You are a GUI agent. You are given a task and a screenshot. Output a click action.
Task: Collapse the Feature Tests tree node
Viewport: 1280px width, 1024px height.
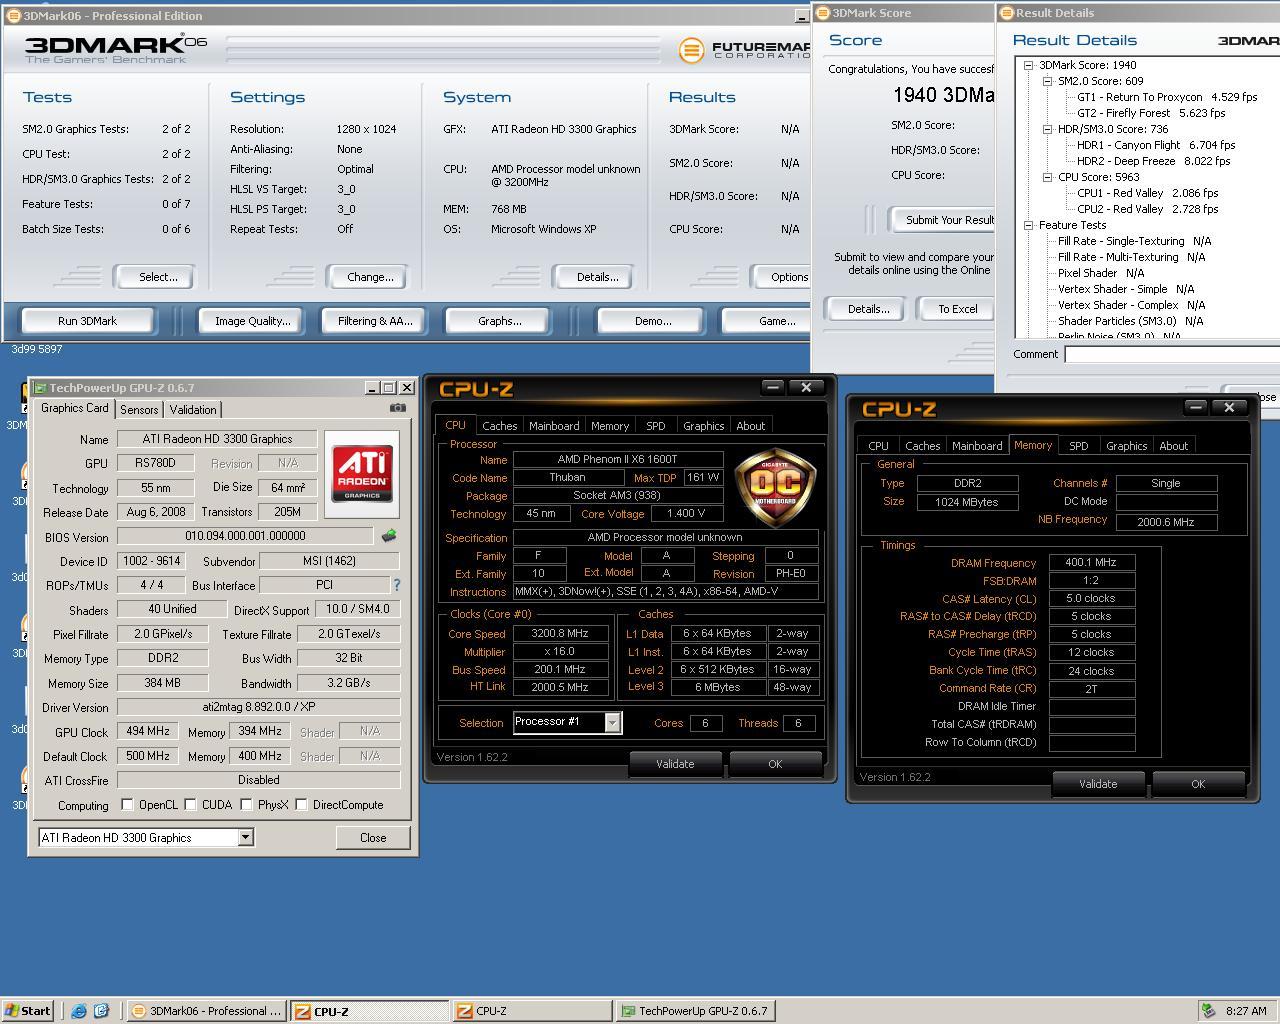1028,225
